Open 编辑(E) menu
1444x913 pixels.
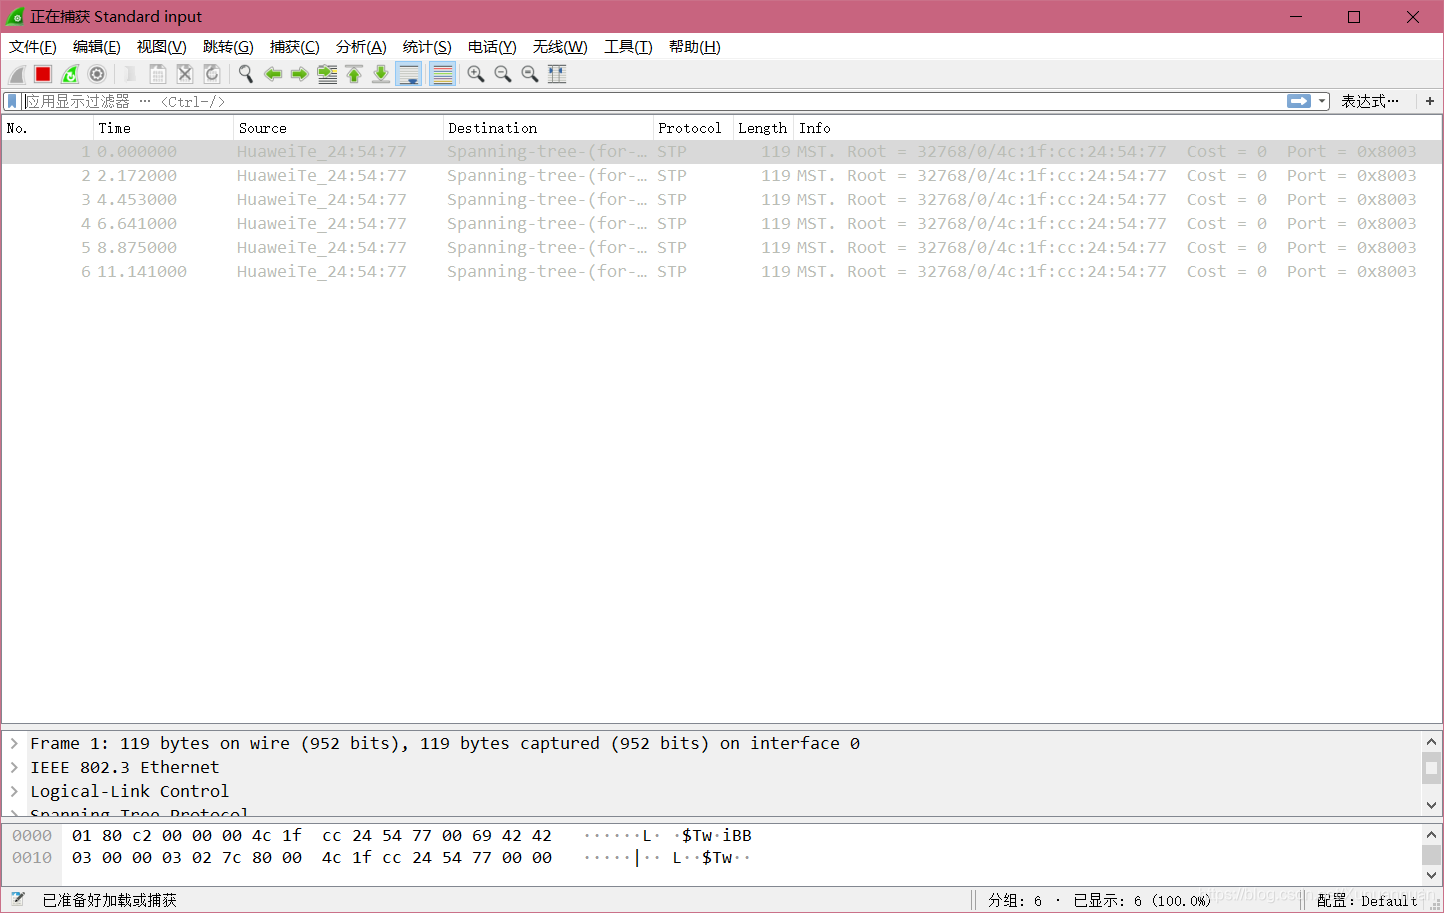(x=97, y=47)
